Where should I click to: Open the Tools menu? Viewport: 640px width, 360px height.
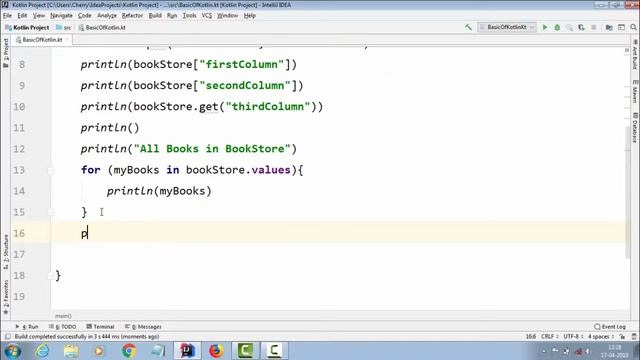(x=189, y=16)
